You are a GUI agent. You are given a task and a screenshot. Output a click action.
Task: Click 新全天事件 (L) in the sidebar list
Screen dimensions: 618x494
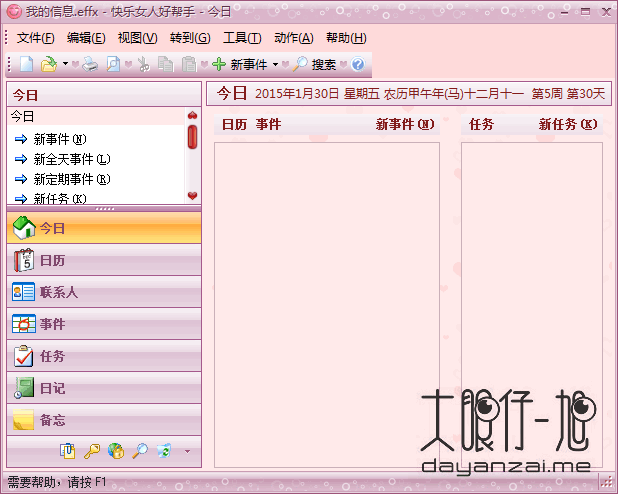click(71, 159)
